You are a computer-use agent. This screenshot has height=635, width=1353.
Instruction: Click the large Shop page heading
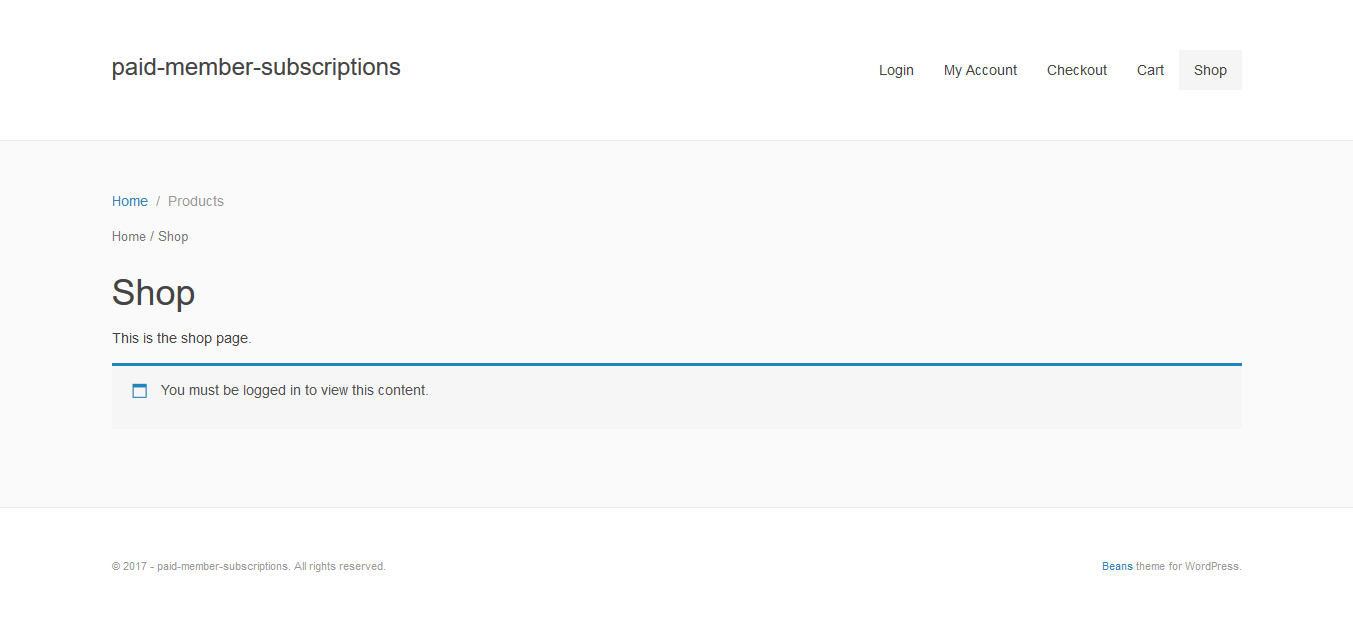click(153, 293)
